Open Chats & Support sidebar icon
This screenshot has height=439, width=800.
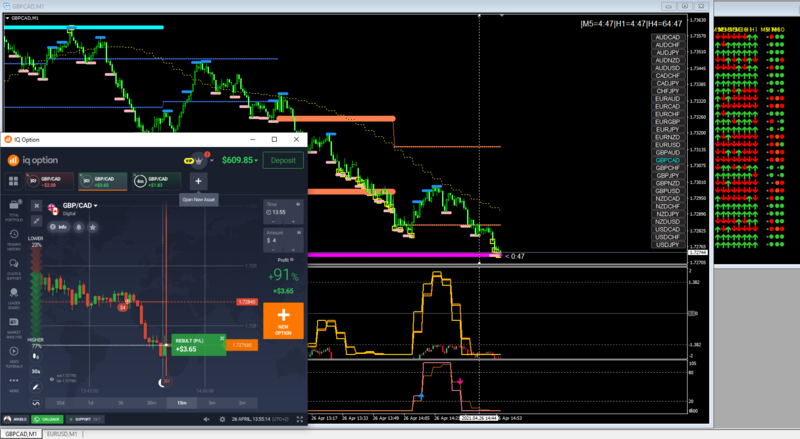click(14, 269)
